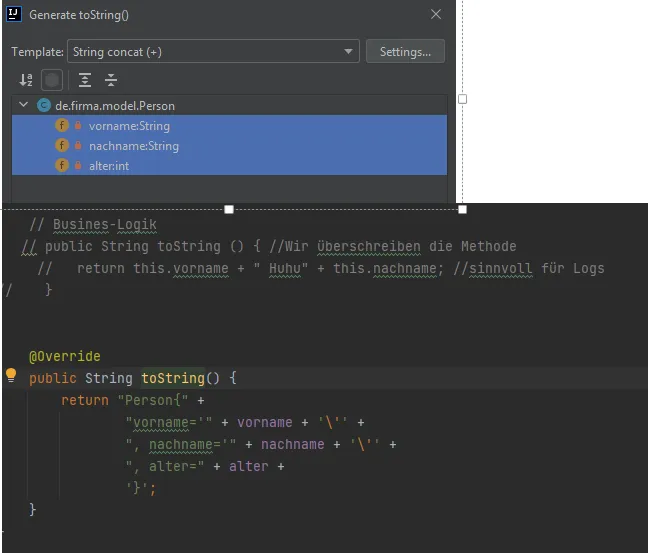The height and width of the screenshot is (553, 648).
Task: Click the disabled round toolbar button
Action: click(52, 80)
